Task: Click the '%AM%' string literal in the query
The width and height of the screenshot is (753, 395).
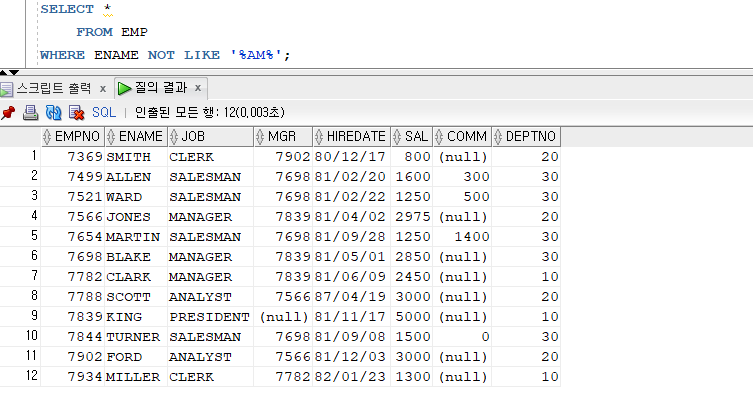Action: tap(255, 55)
